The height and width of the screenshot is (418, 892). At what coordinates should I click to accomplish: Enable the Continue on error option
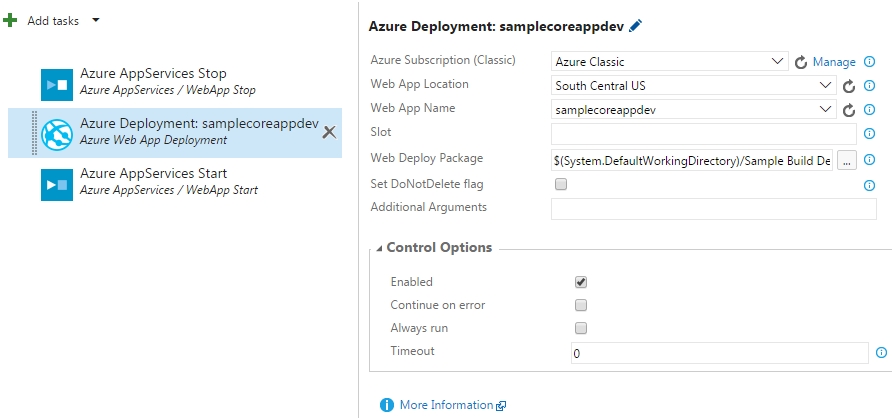(x=581, y=305)
